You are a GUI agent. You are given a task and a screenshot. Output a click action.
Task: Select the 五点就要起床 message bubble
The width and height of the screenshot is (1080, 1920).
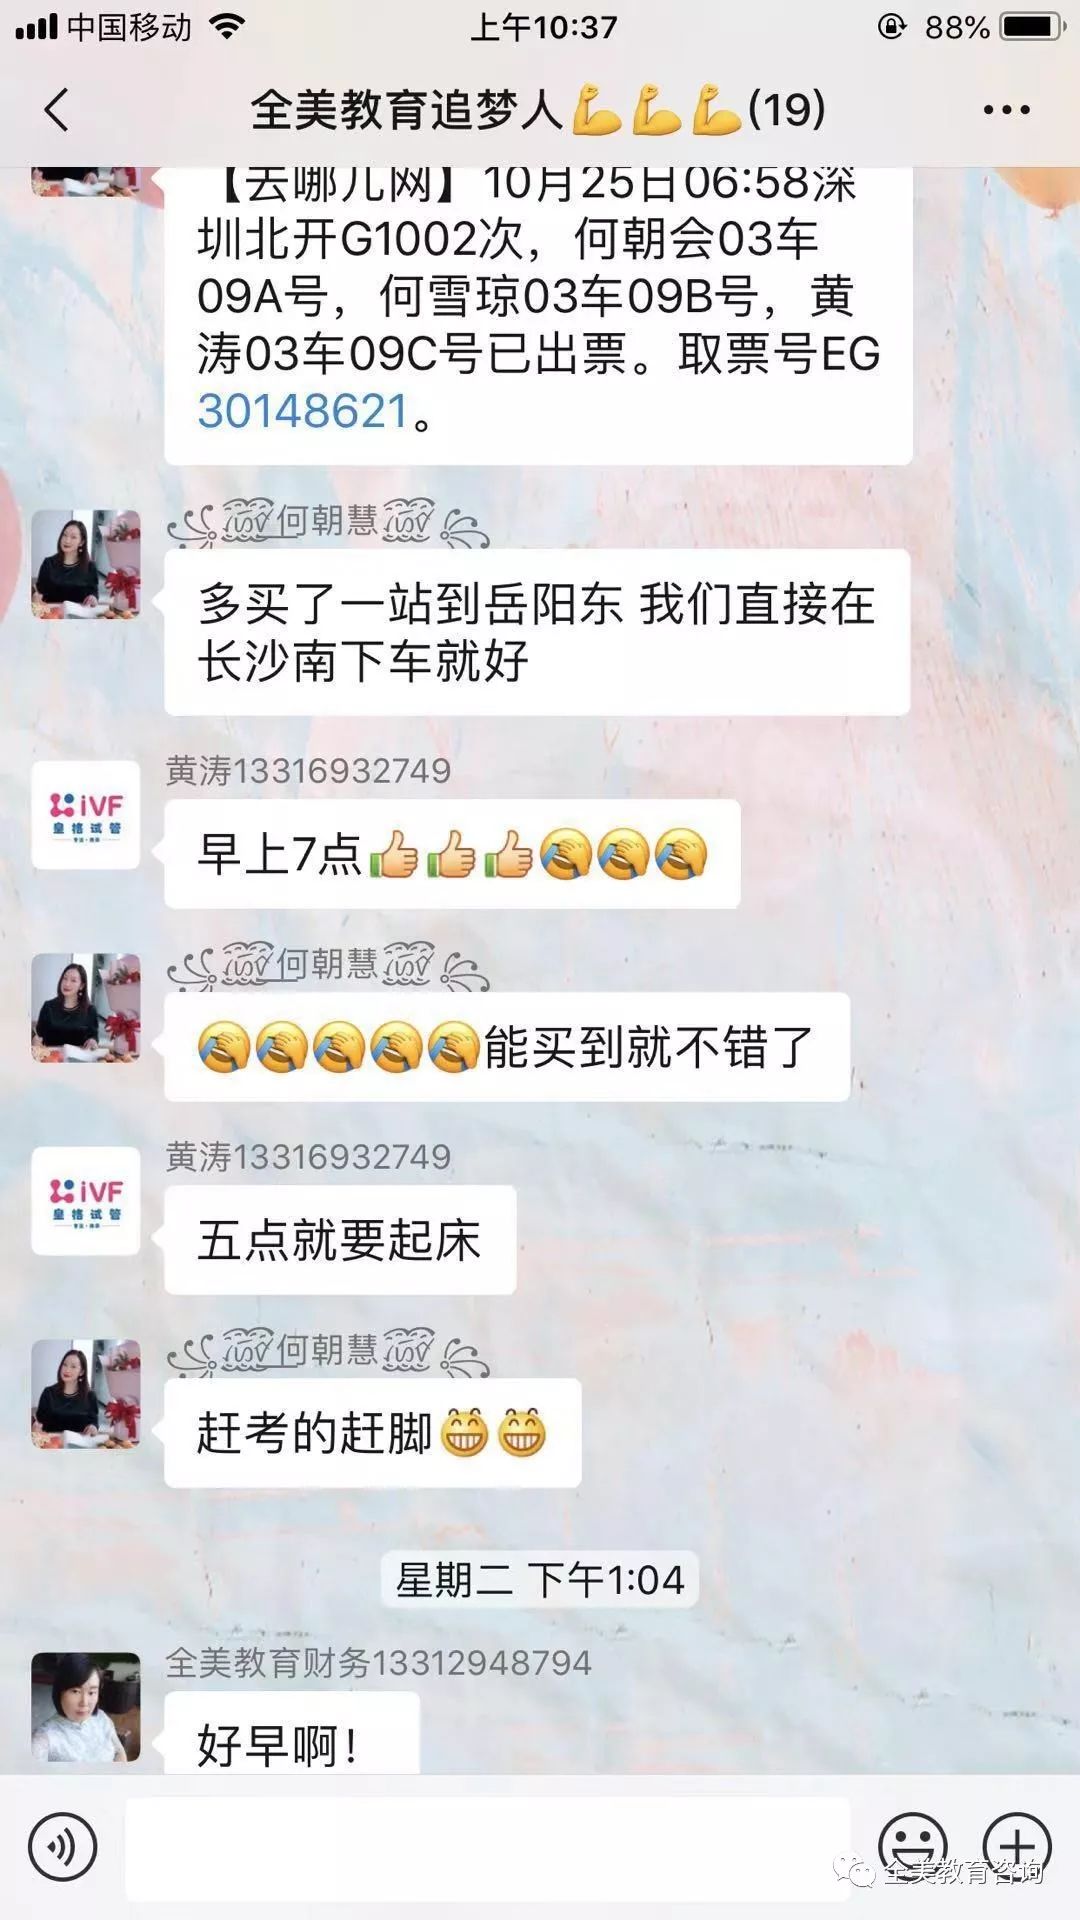tap(340, 1240)
